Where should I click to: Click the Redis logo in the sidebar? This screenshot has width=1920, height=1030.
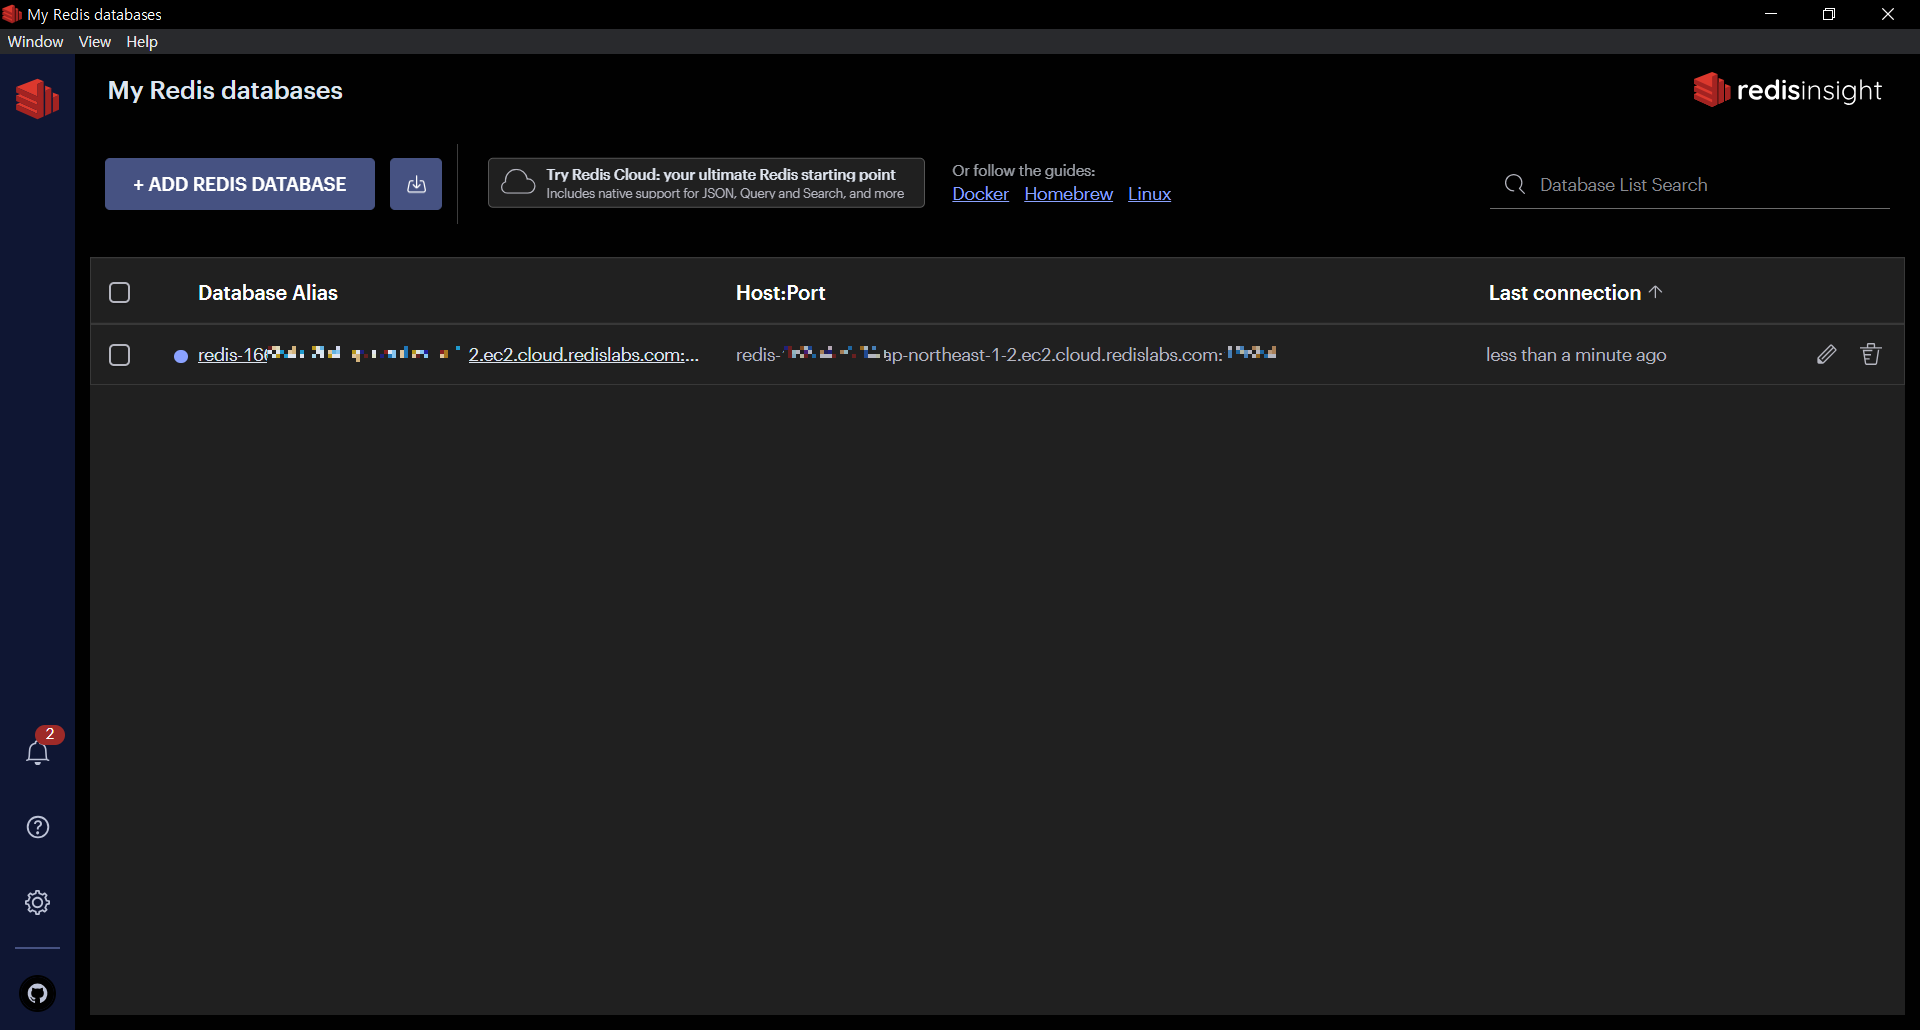[37, 98]
